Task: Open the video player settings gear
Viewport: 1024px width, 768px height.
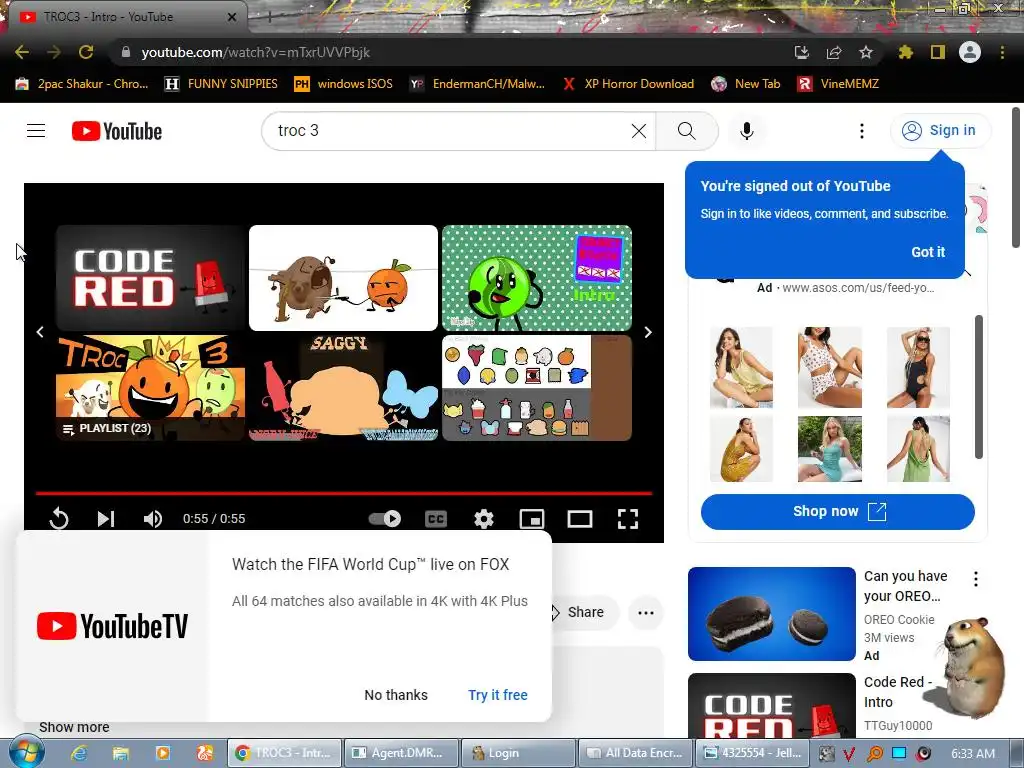Action: click(x=483, y=519)
